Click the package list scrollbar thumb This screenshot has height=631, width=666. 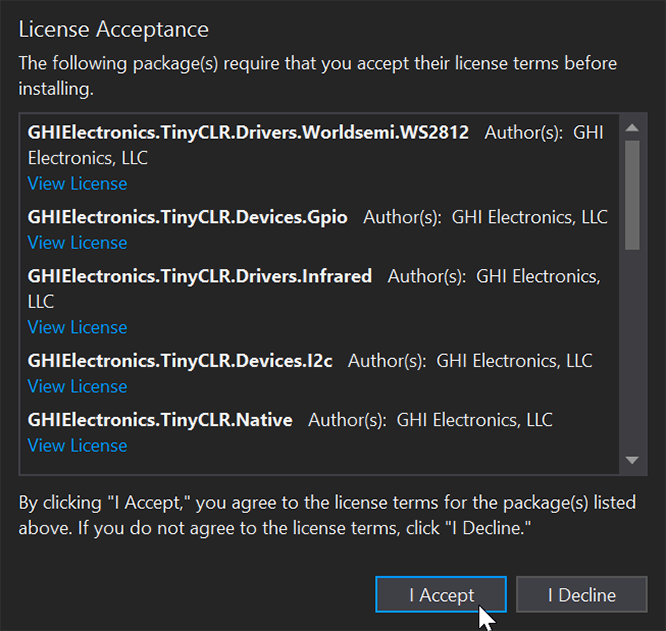point(632,195)
